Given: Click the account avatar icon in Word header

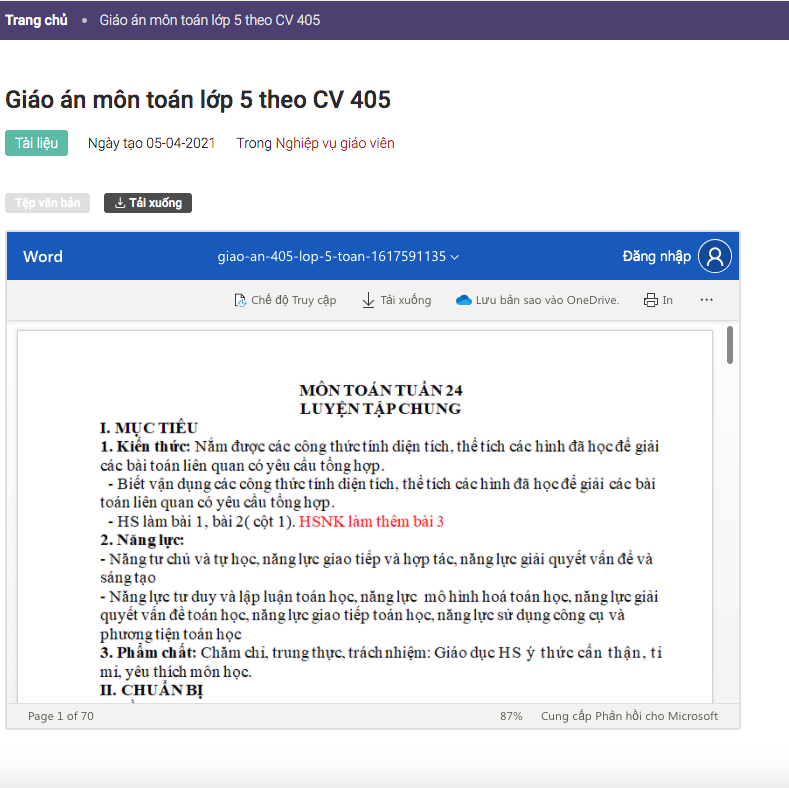Looking at the screenshot, I should coord(714,257).
